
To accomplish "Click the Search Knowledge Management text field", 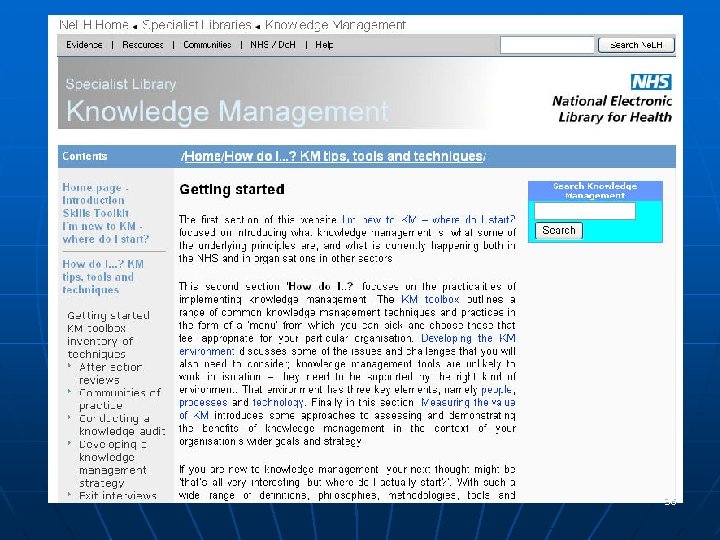I will click(x=585, y=211).
